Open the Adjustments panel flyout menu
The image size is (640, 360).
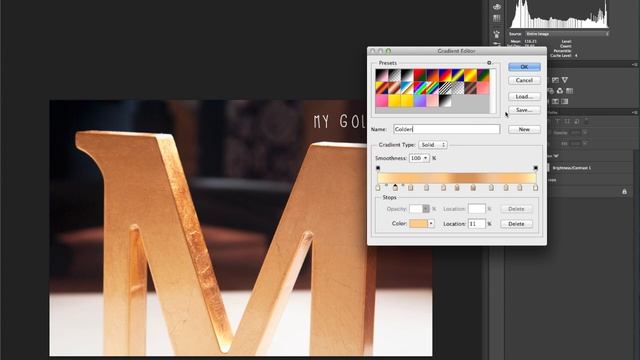point(635,64)
